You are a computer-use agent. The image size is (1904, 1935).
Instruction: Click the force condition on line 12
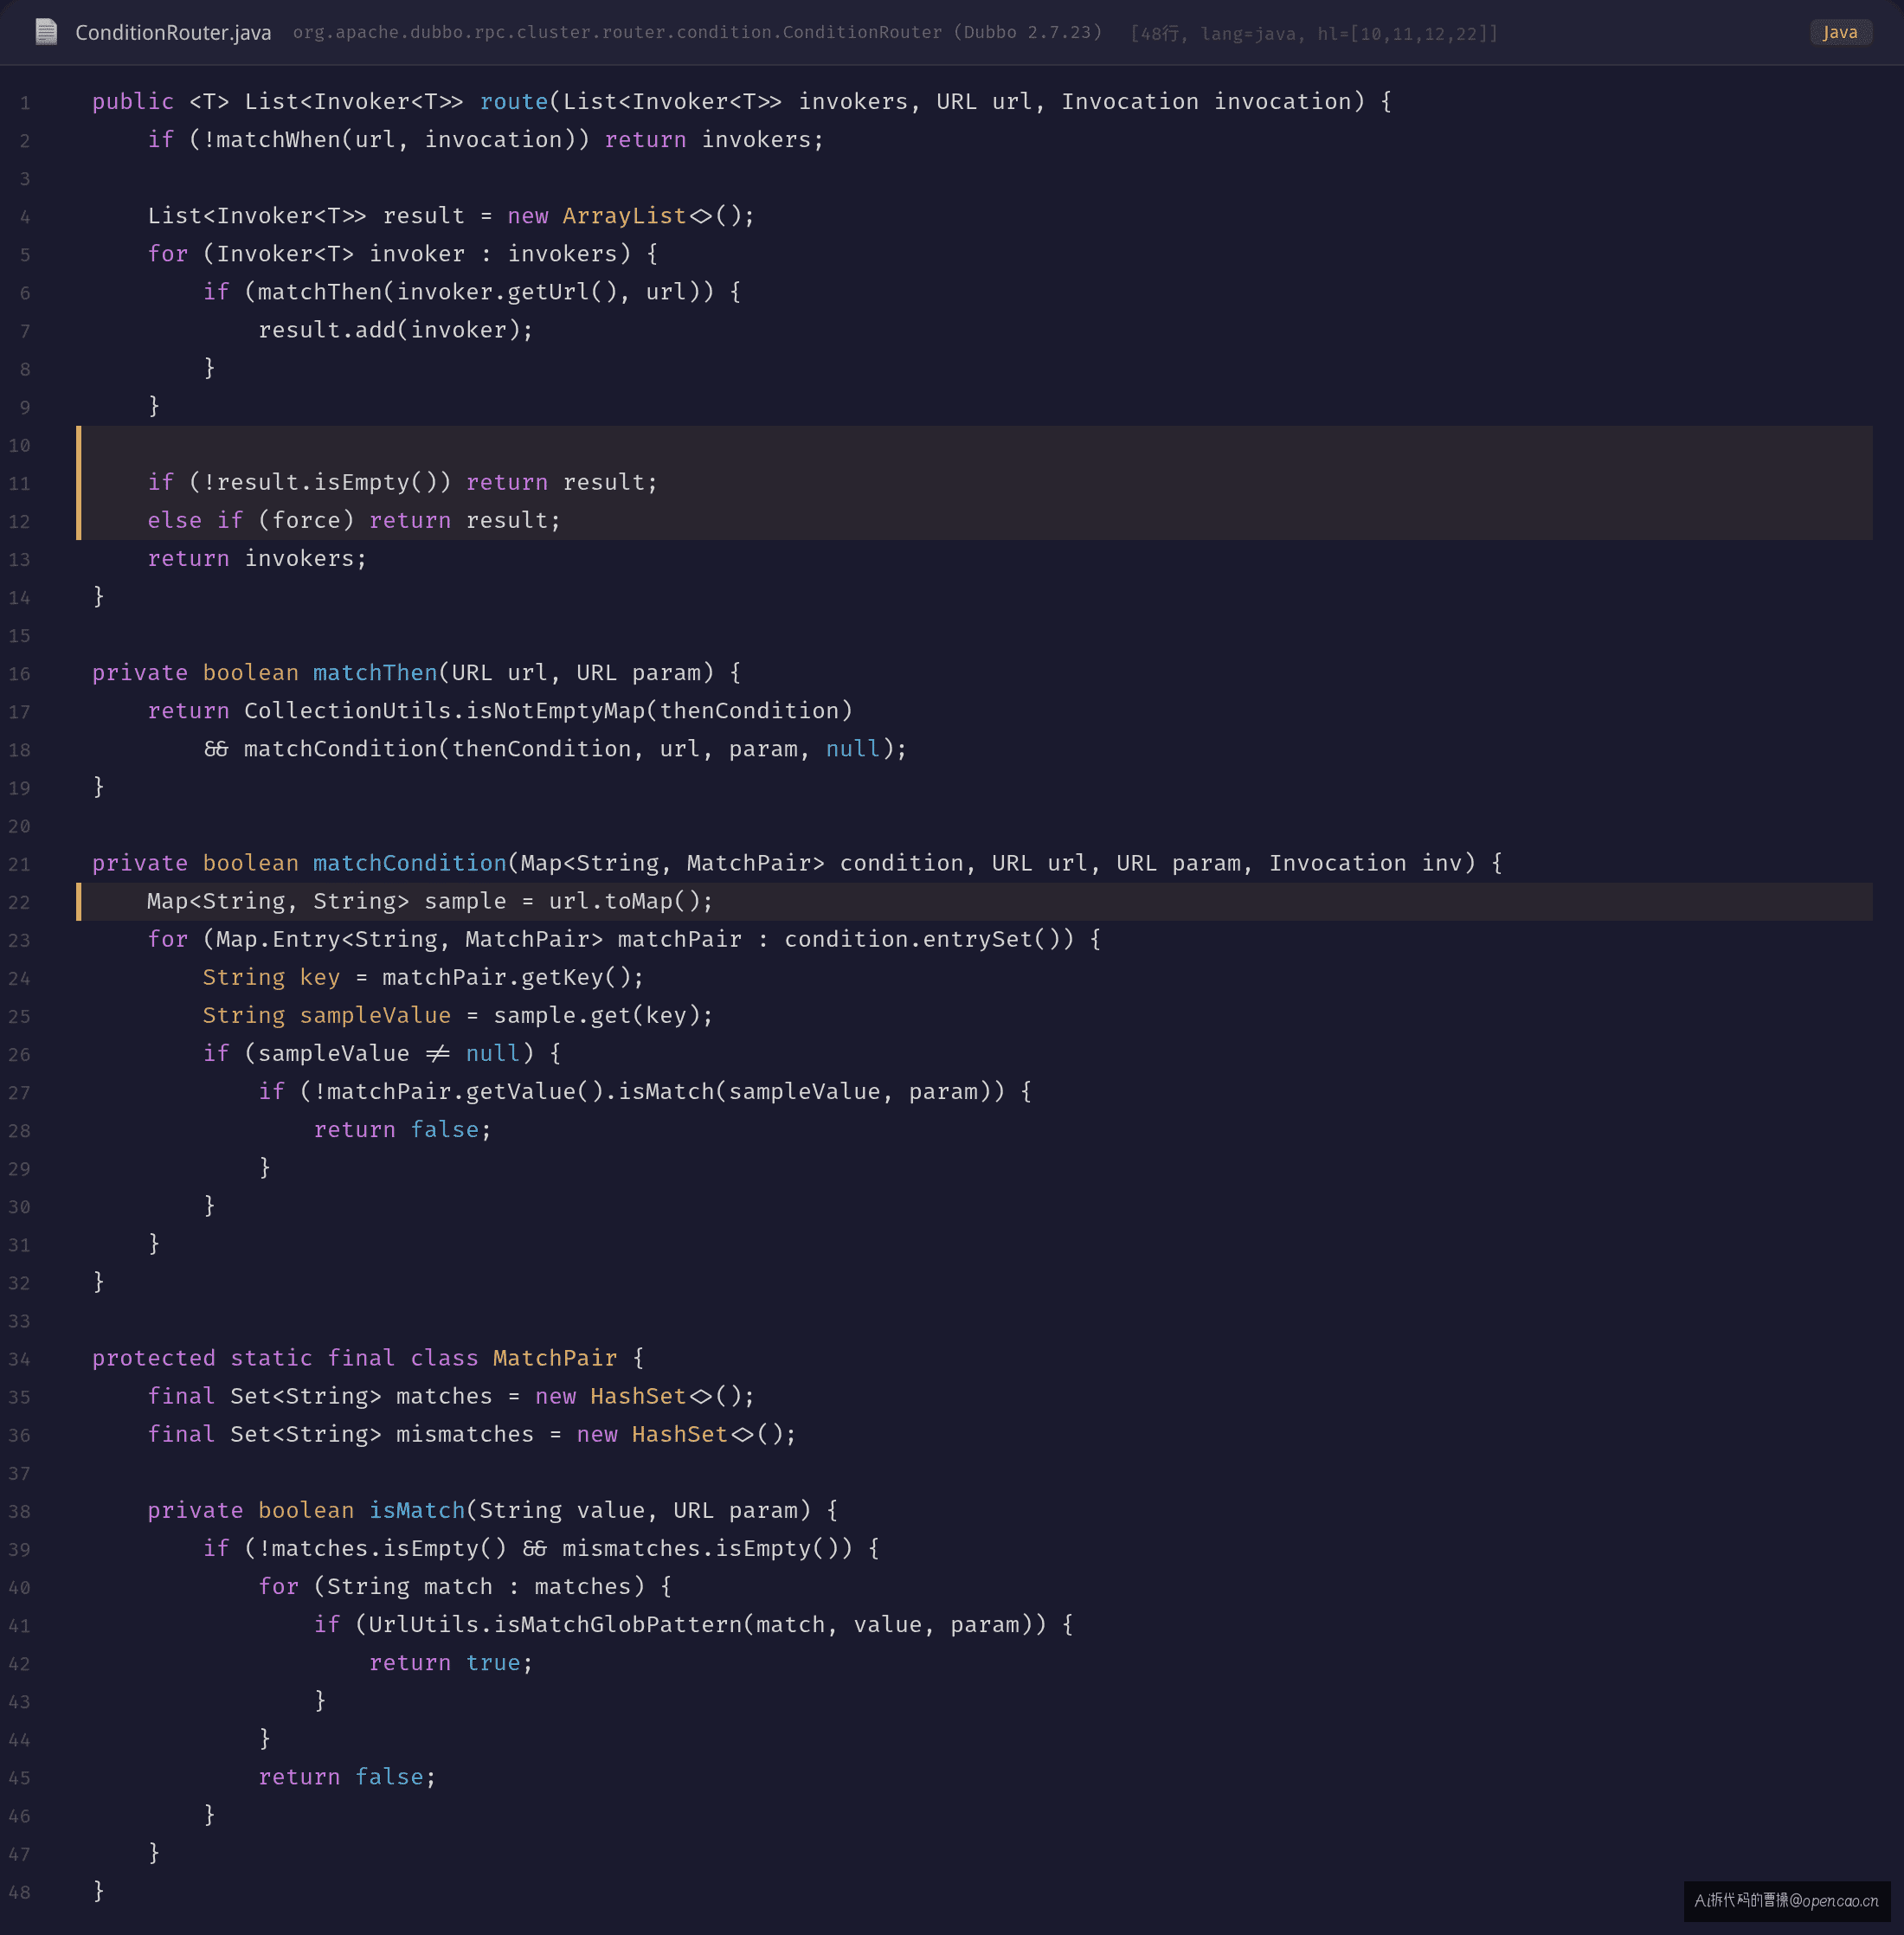pyautogui.click(x=306, y=520)
